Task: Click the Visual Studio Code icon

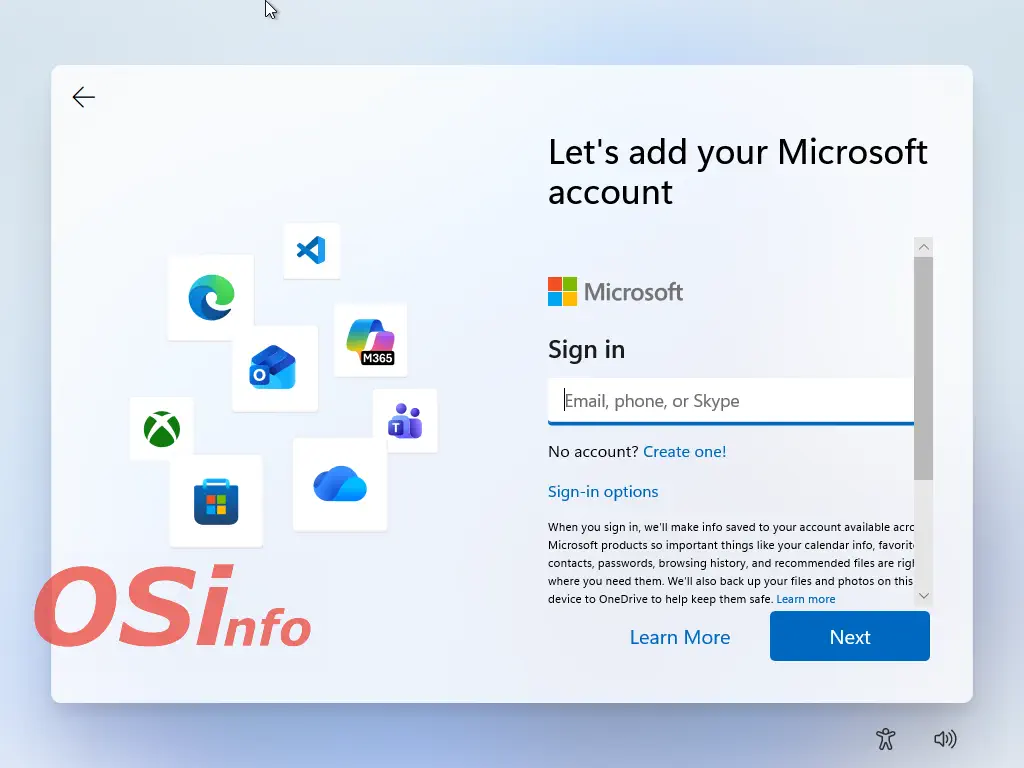Action: [x=311, y=250]
